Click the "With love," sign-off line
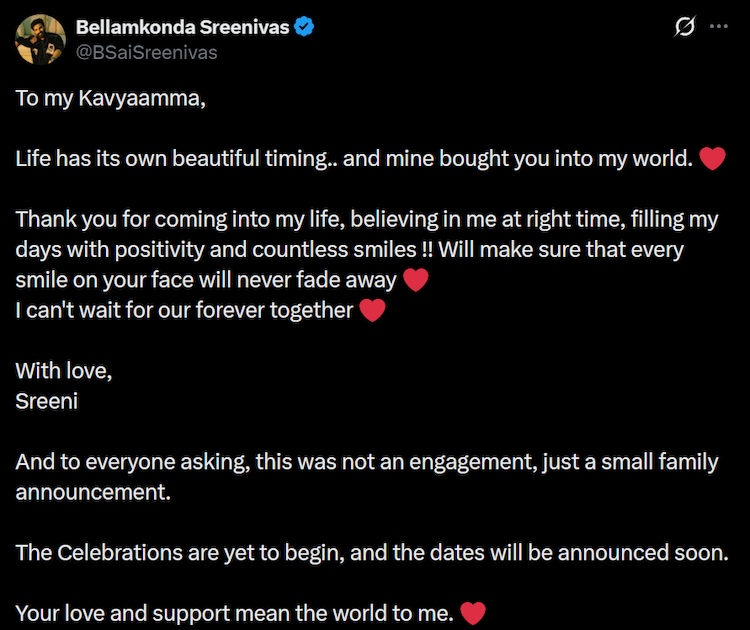This screenshot has width=750, height=630. (x=64, y=371)
